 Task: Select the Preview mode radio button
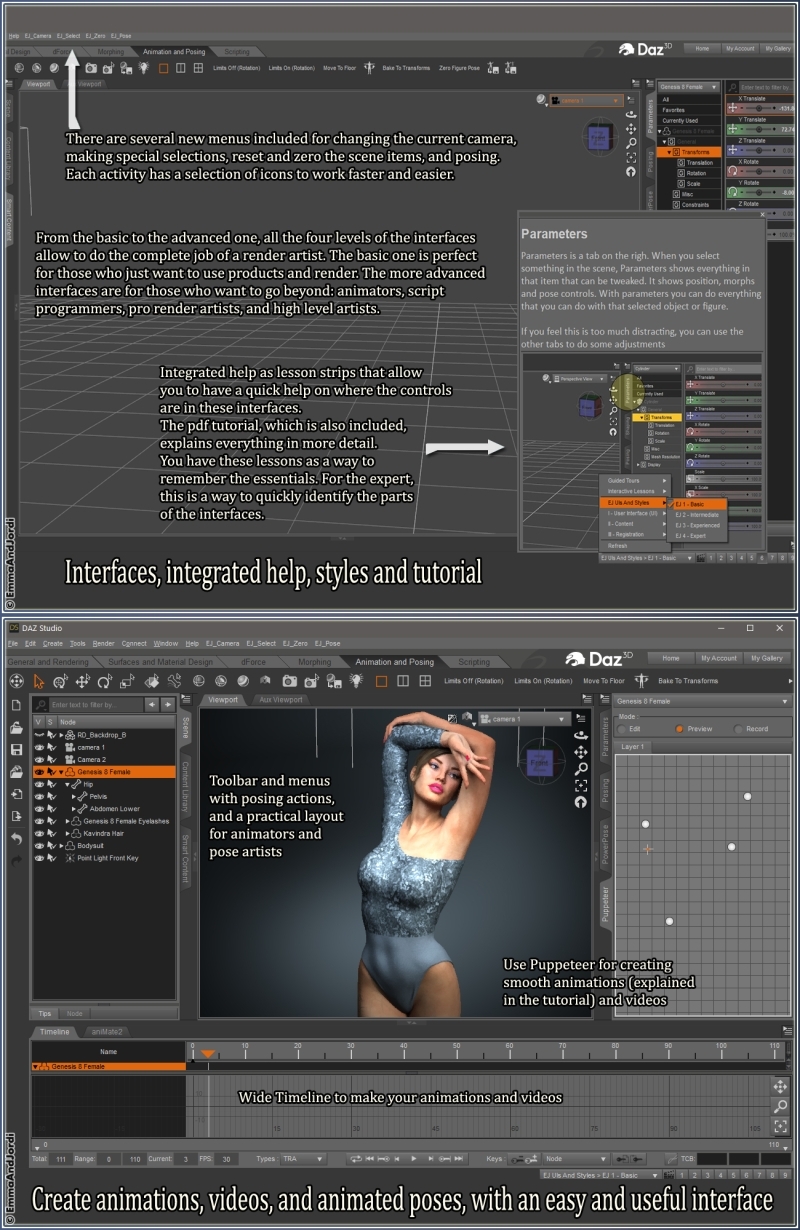coord(680,729)
